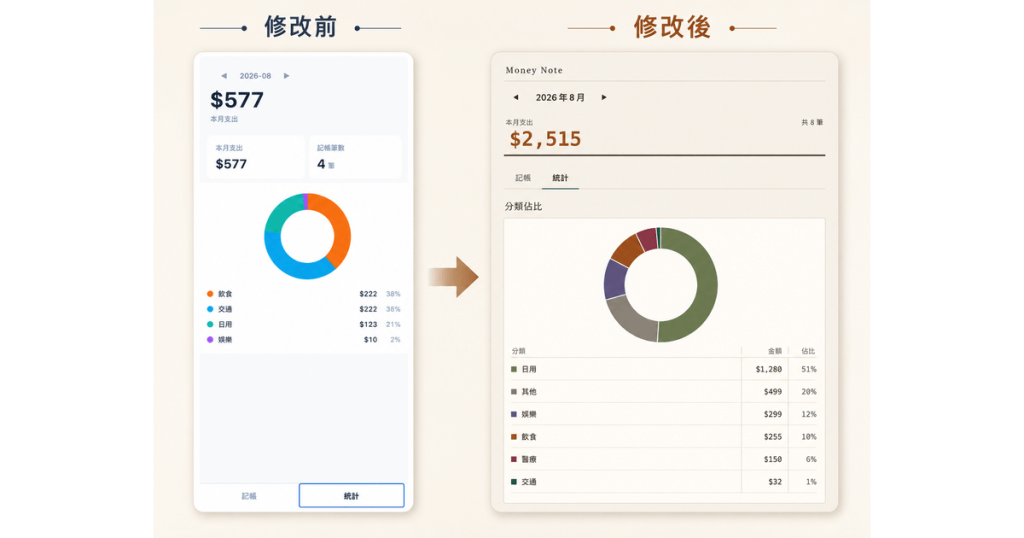1024x538 pixels.
Task: Click next month arrow beside 2026年8月
Action: (604, 97)
